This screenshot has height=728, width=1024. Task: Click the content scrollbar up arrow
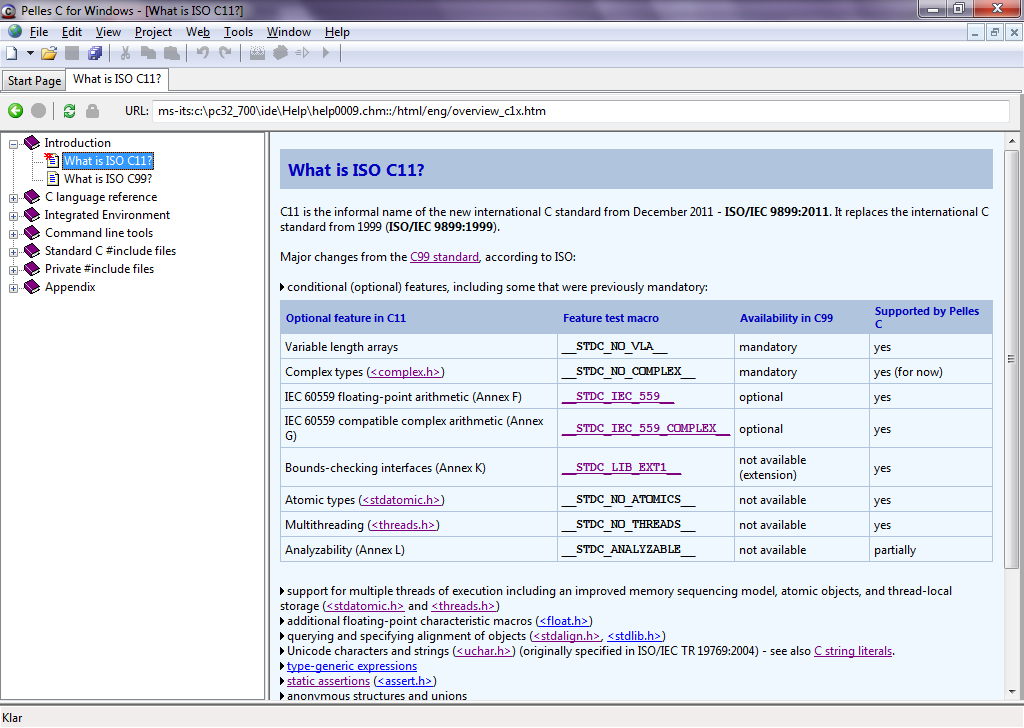1012,141
